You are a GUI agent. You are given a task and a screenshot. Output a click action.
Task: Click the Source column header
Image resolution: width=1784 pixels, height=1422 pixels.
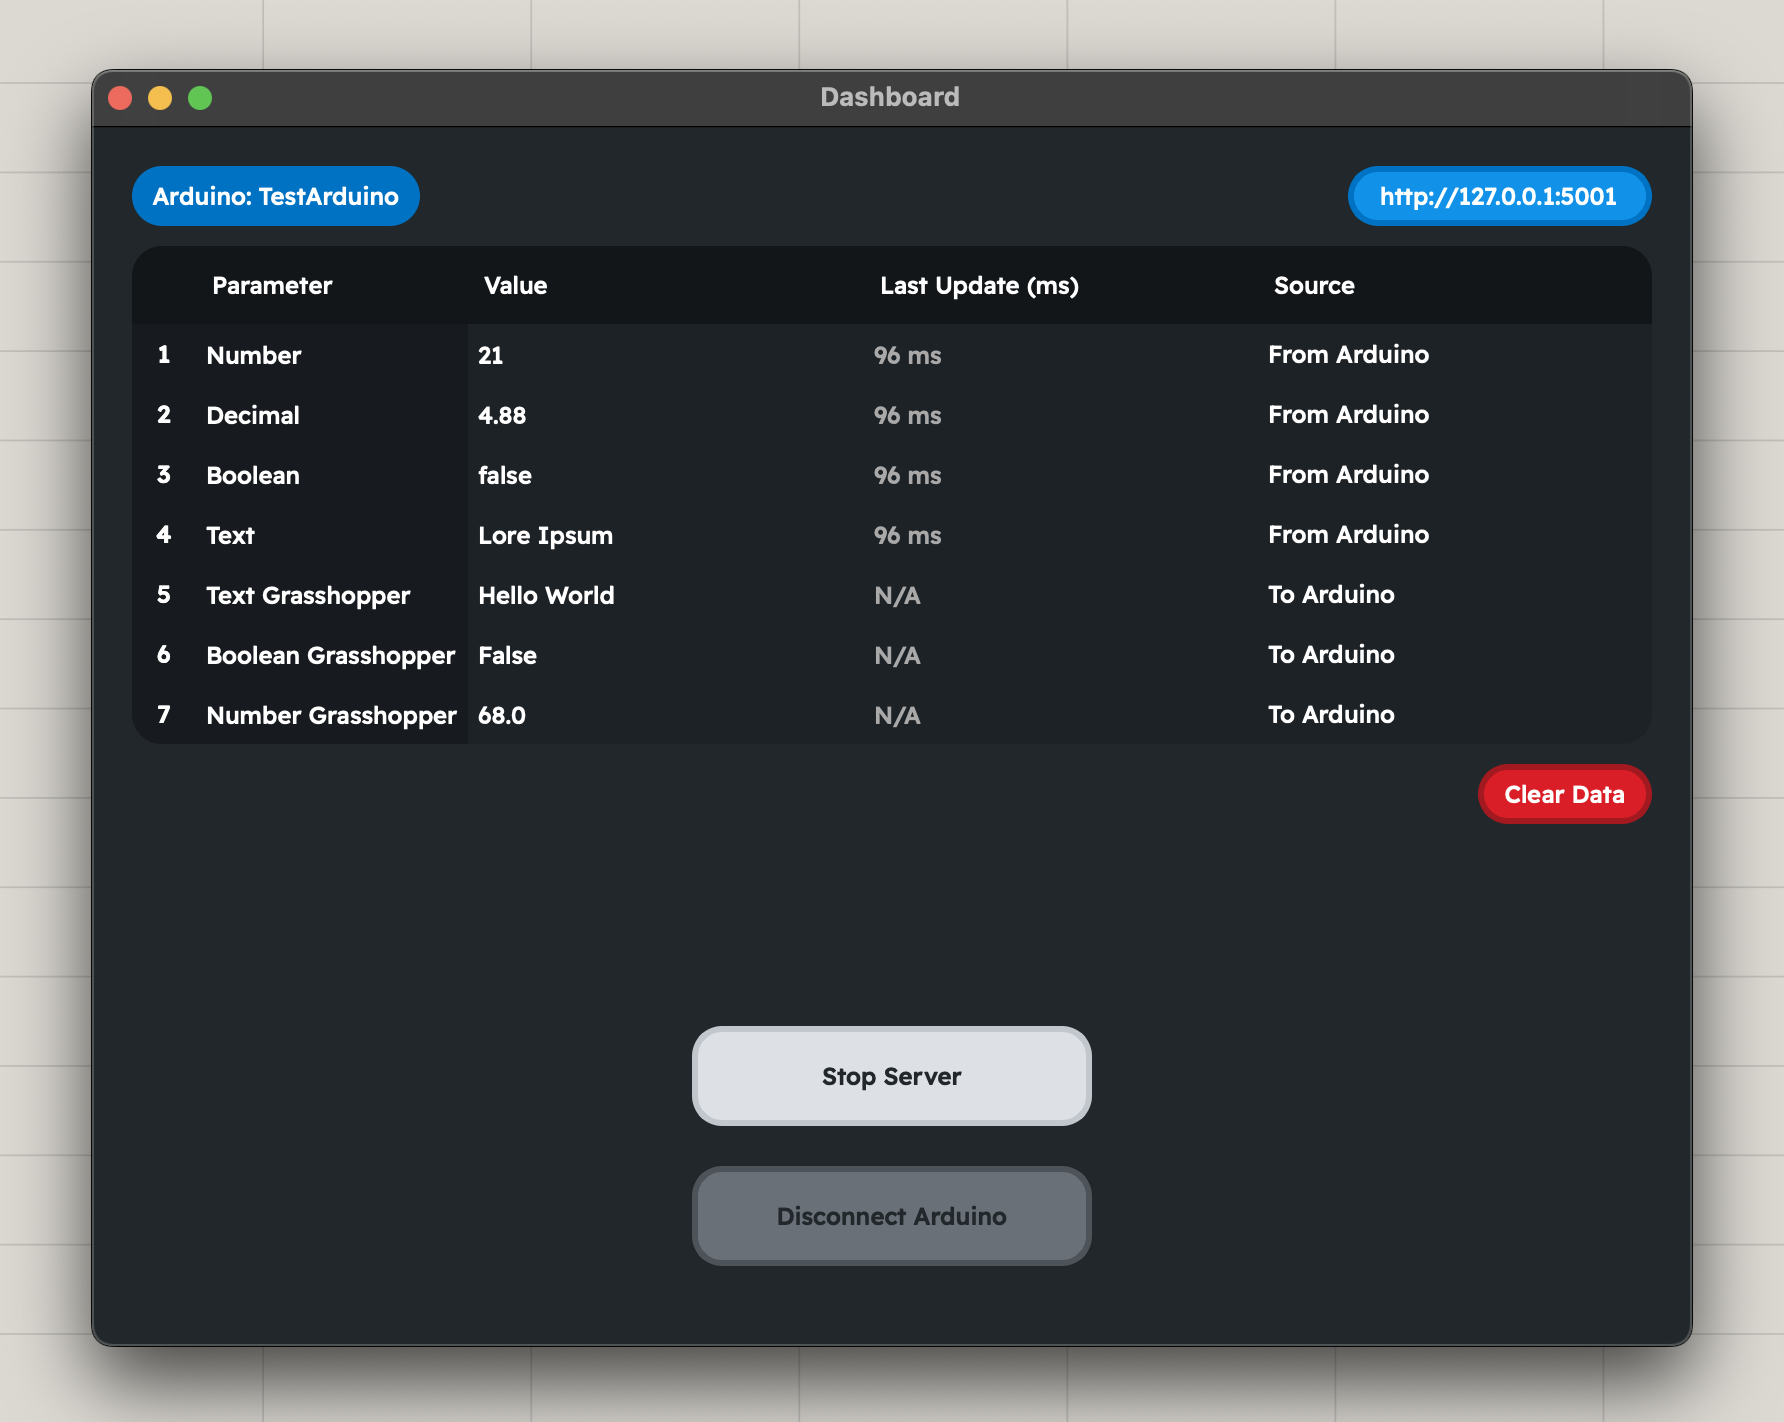1314,286
